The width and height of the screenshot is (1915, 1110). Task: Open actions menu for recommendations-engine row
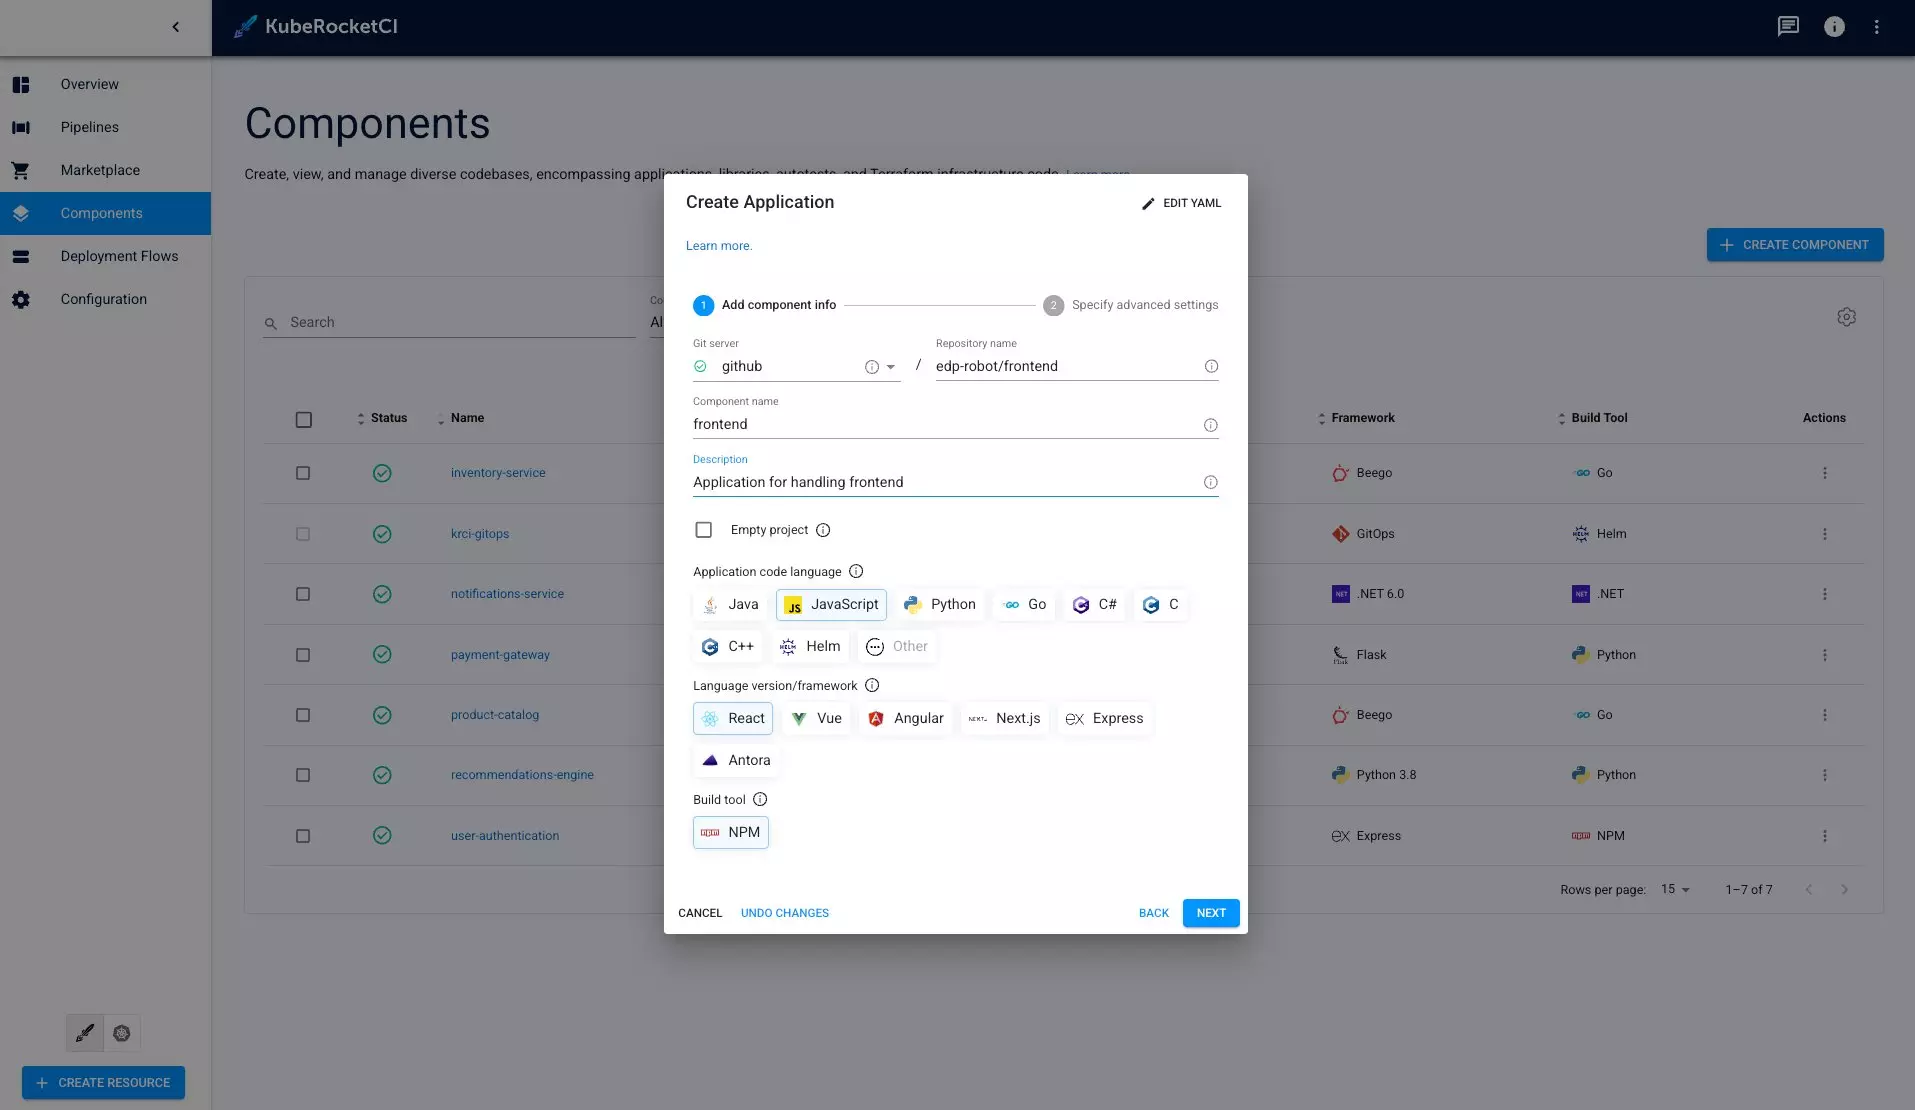(x=1825, y=775)
